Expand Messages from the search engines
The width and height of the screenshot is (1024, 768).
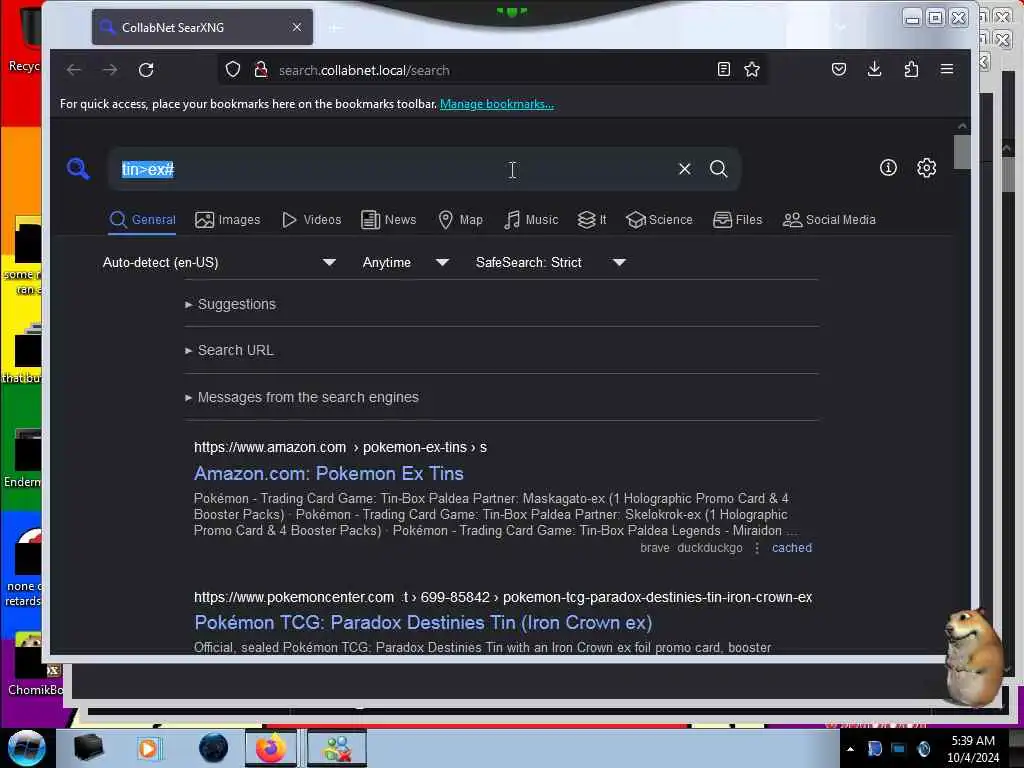pos(302,397)
